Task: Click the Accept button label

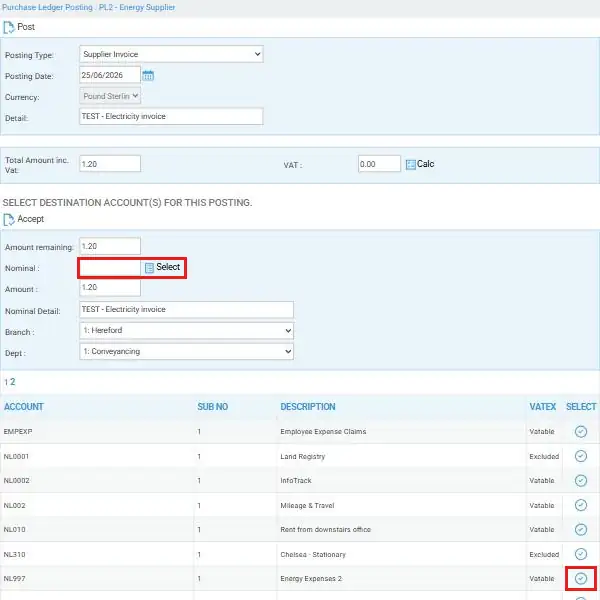Action: pyautogui.click(x=31, y=219)
